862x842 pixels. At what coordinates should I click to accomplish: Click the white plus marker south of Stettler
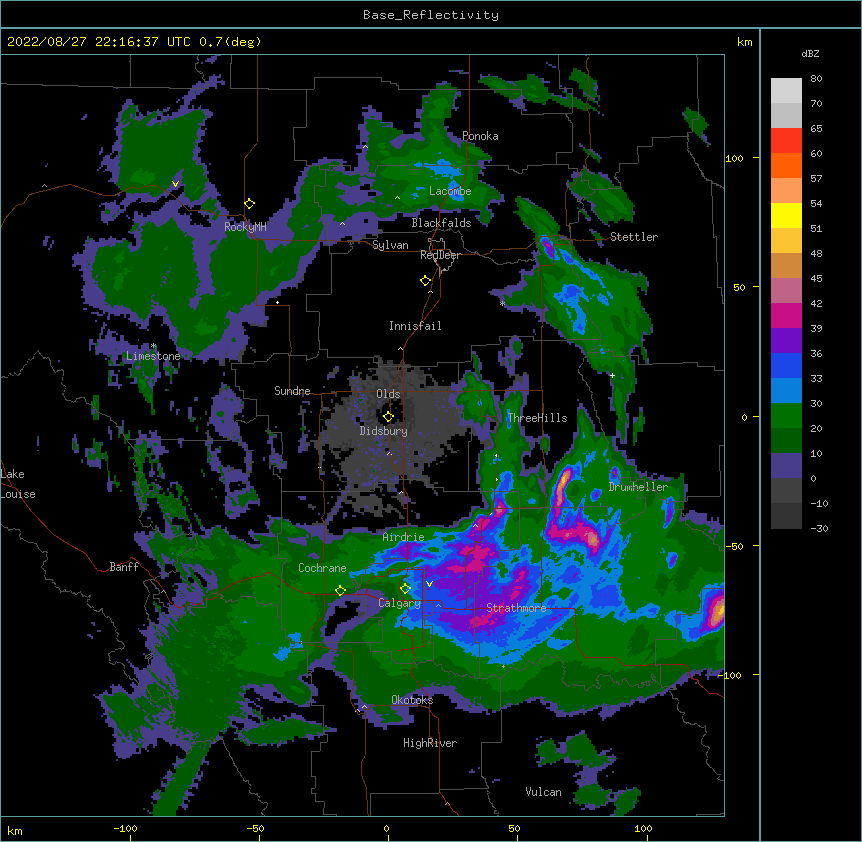click(612, 376)
